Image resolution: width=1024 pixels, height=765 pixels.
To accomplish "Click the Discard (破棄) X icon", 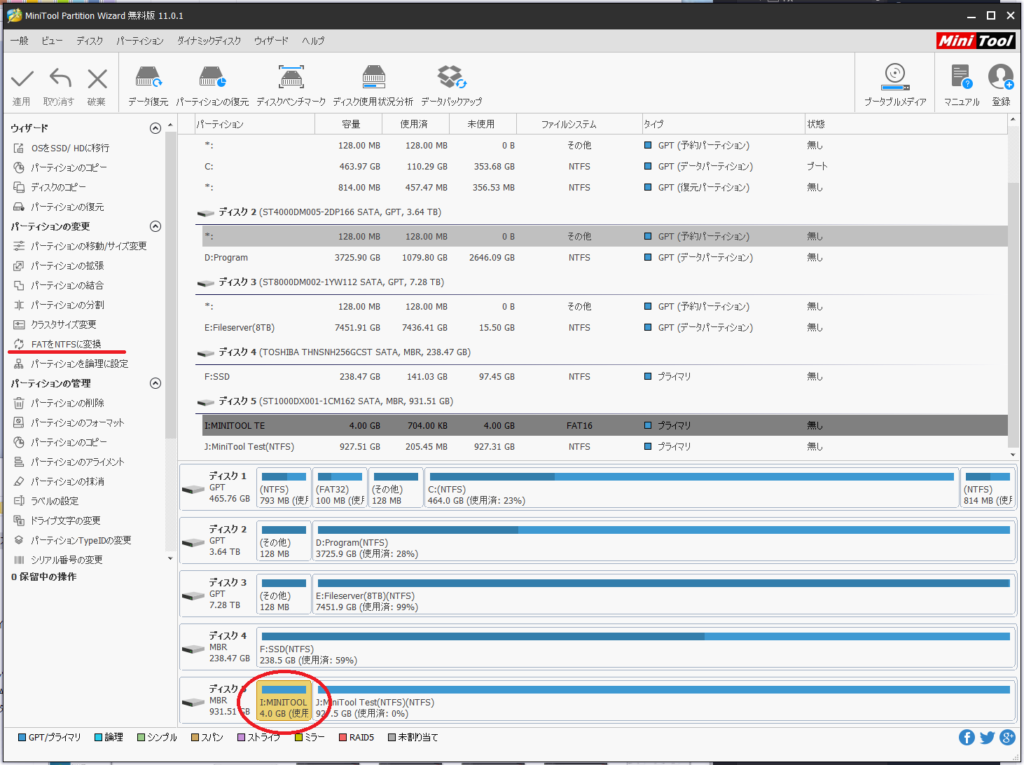I will 97,79.
